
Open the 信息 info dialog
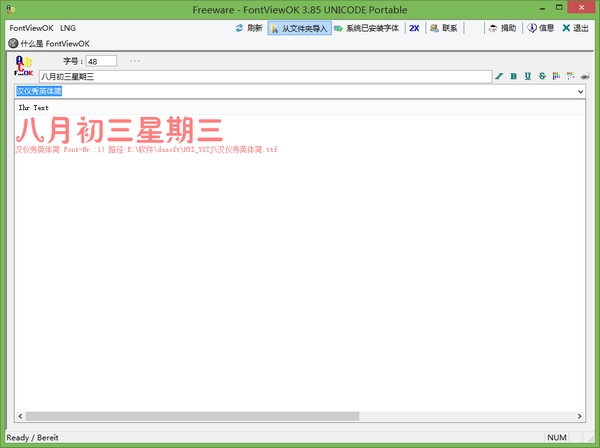coord(540,28)
